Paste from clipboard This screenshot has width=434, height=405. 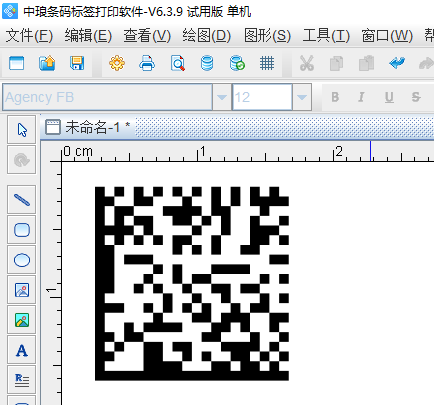coord(366,63)
